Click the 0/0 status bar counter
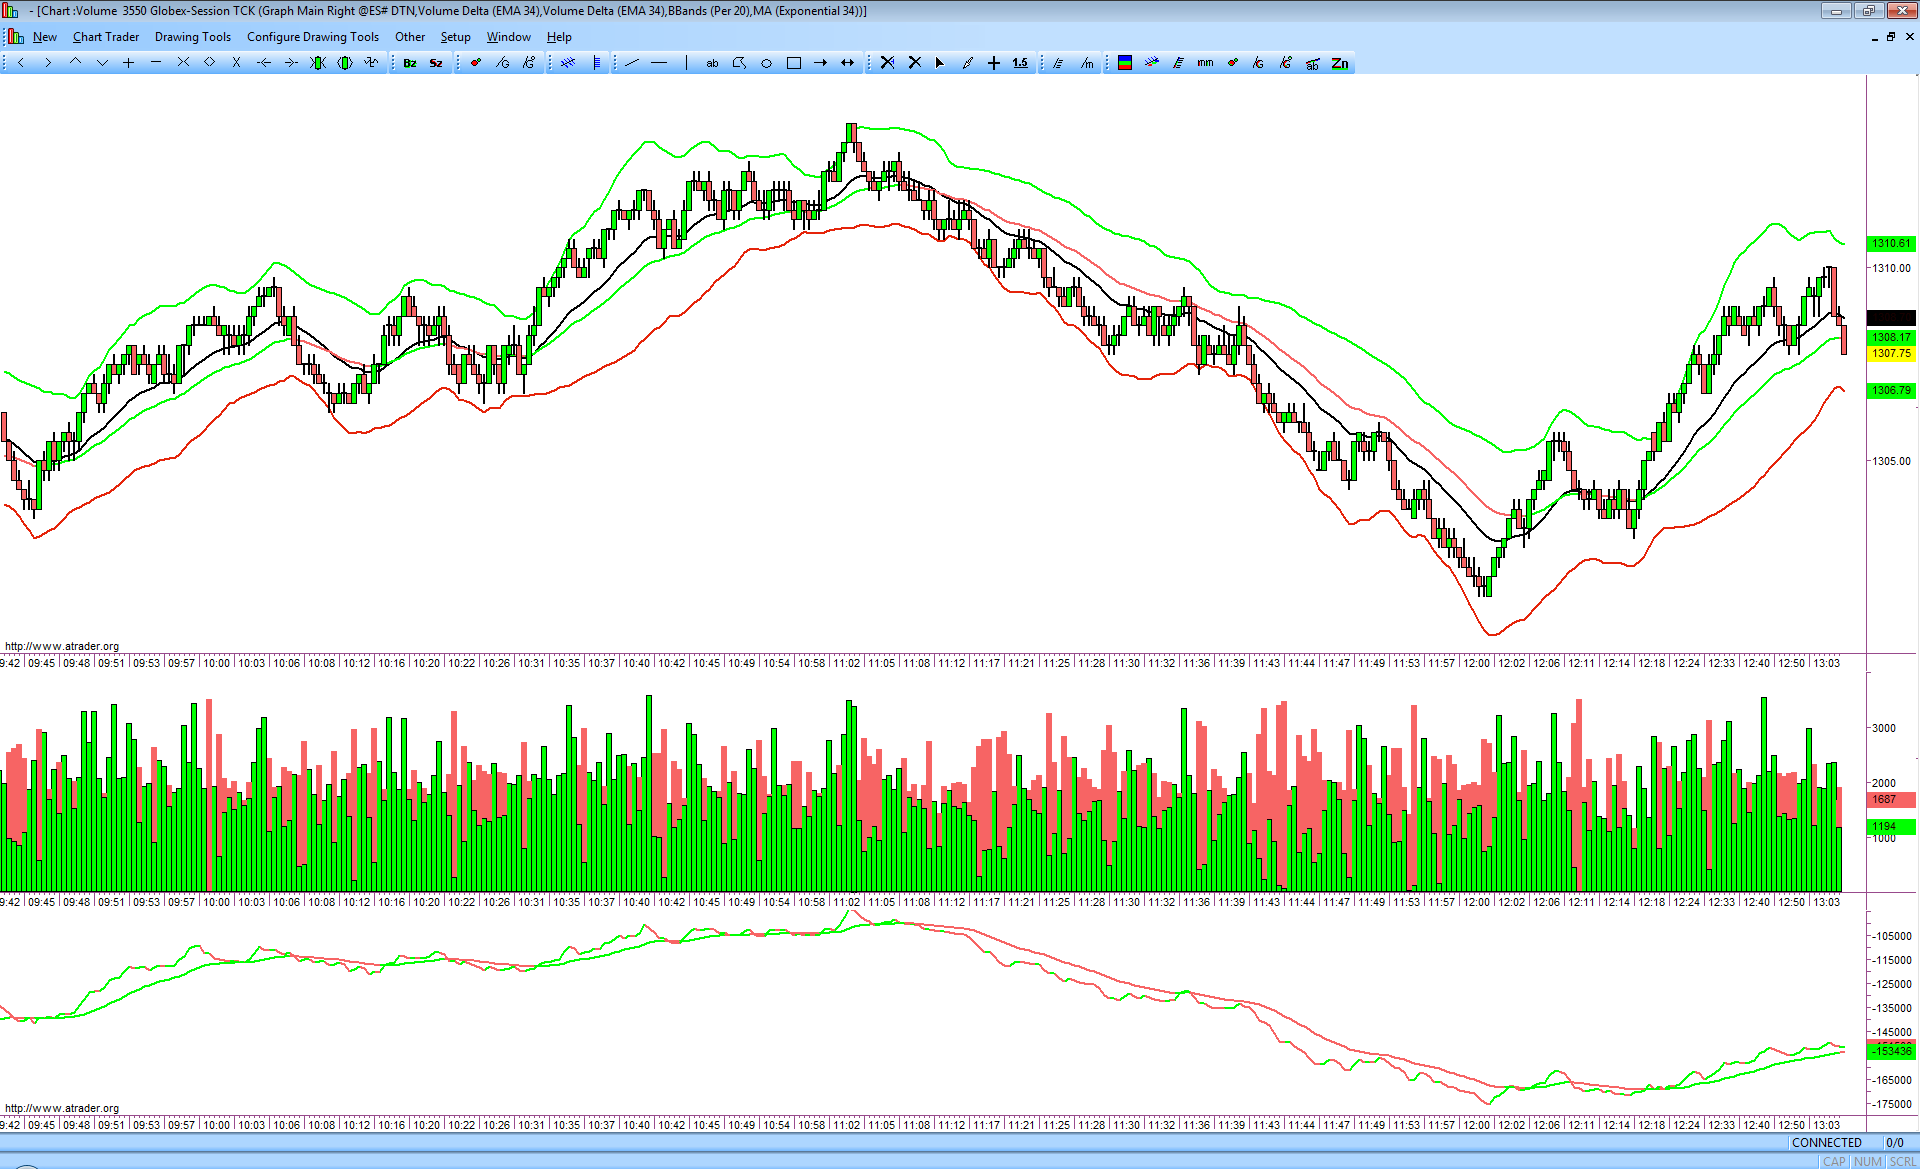Image resolution: width=1920 pixels, height=1169 pixels. point(1895,1143)
